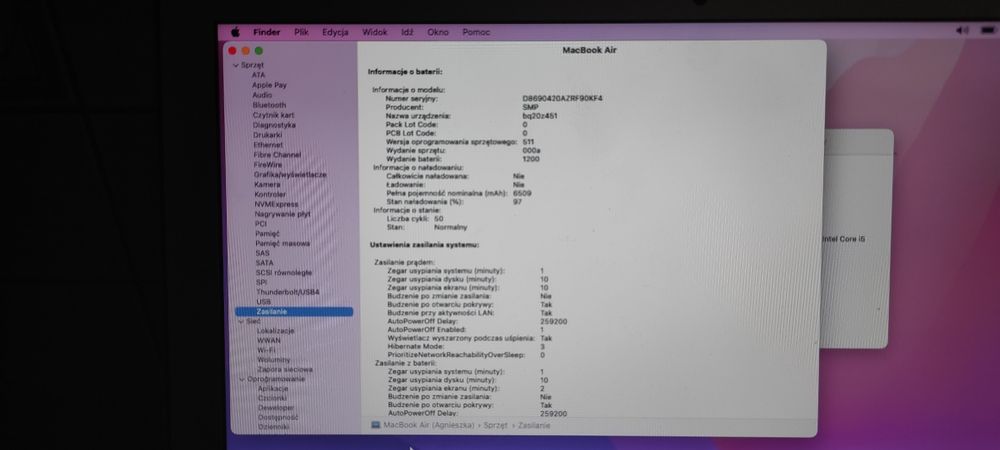Click Sprzęt in the path bar
Screen dimensions: 1000x450
point(496,425)
